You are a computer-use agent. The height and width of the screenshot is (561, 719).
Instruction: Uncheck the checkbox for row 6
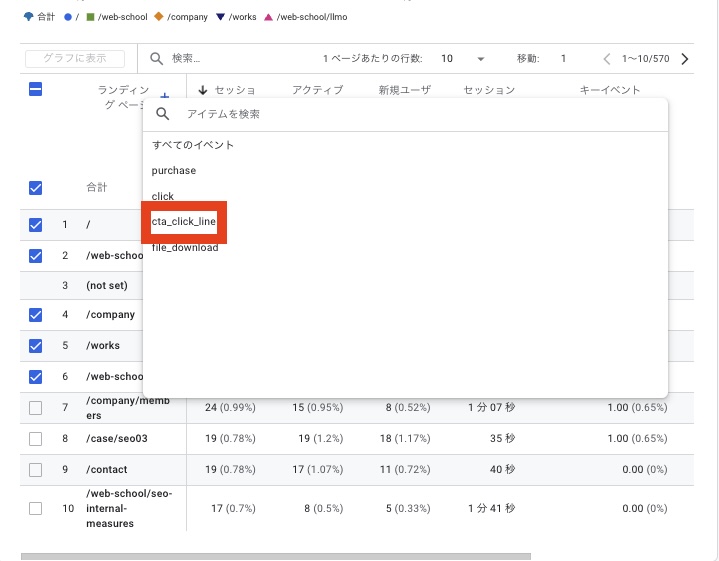pos(35,377)
